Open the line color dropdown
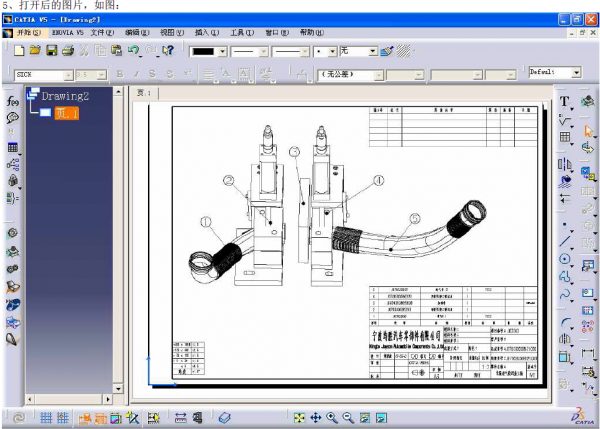This screenshot has height=429, width=600. click(222, 51)
